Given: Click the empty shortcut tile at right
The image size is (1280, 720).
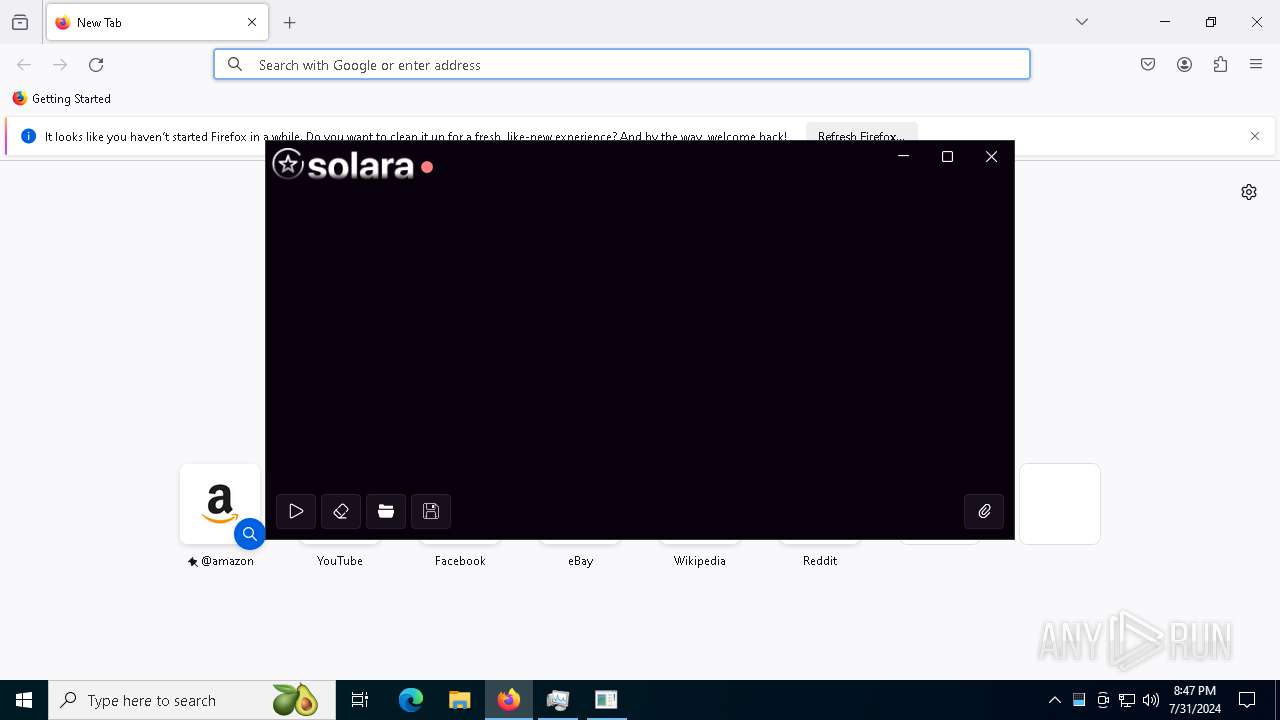Looking at the screenshot, I should click(x=1060, y=504).
